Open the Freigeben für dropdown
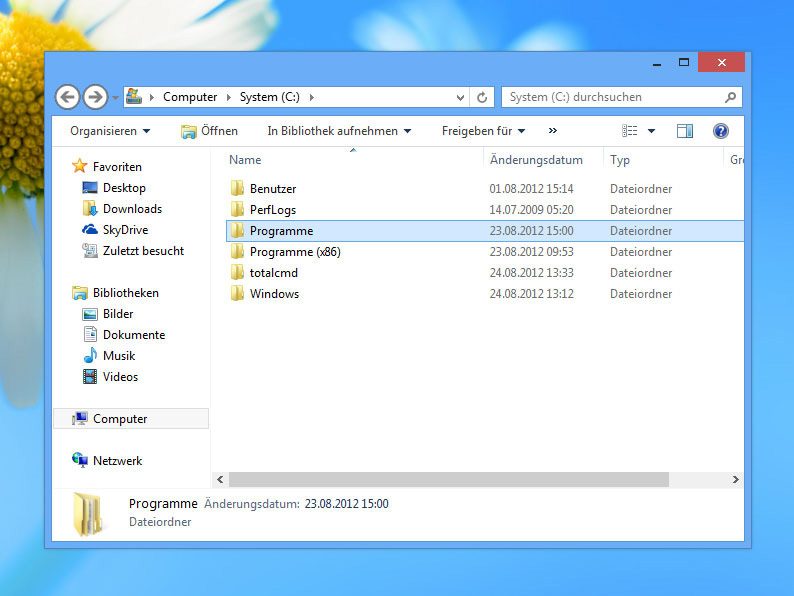Screen dimensions: 794x596 tap(483, 131)
